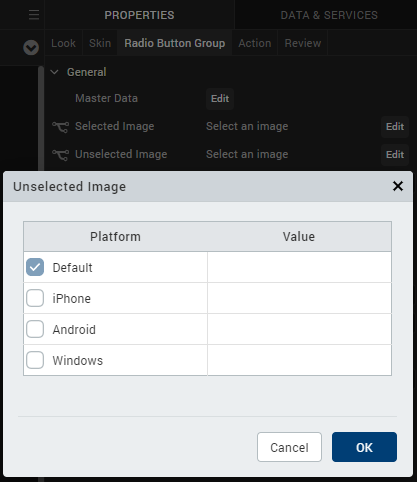Go to the Action tab
The height and width of the screenshot is (482, 417).
point(255,43)
